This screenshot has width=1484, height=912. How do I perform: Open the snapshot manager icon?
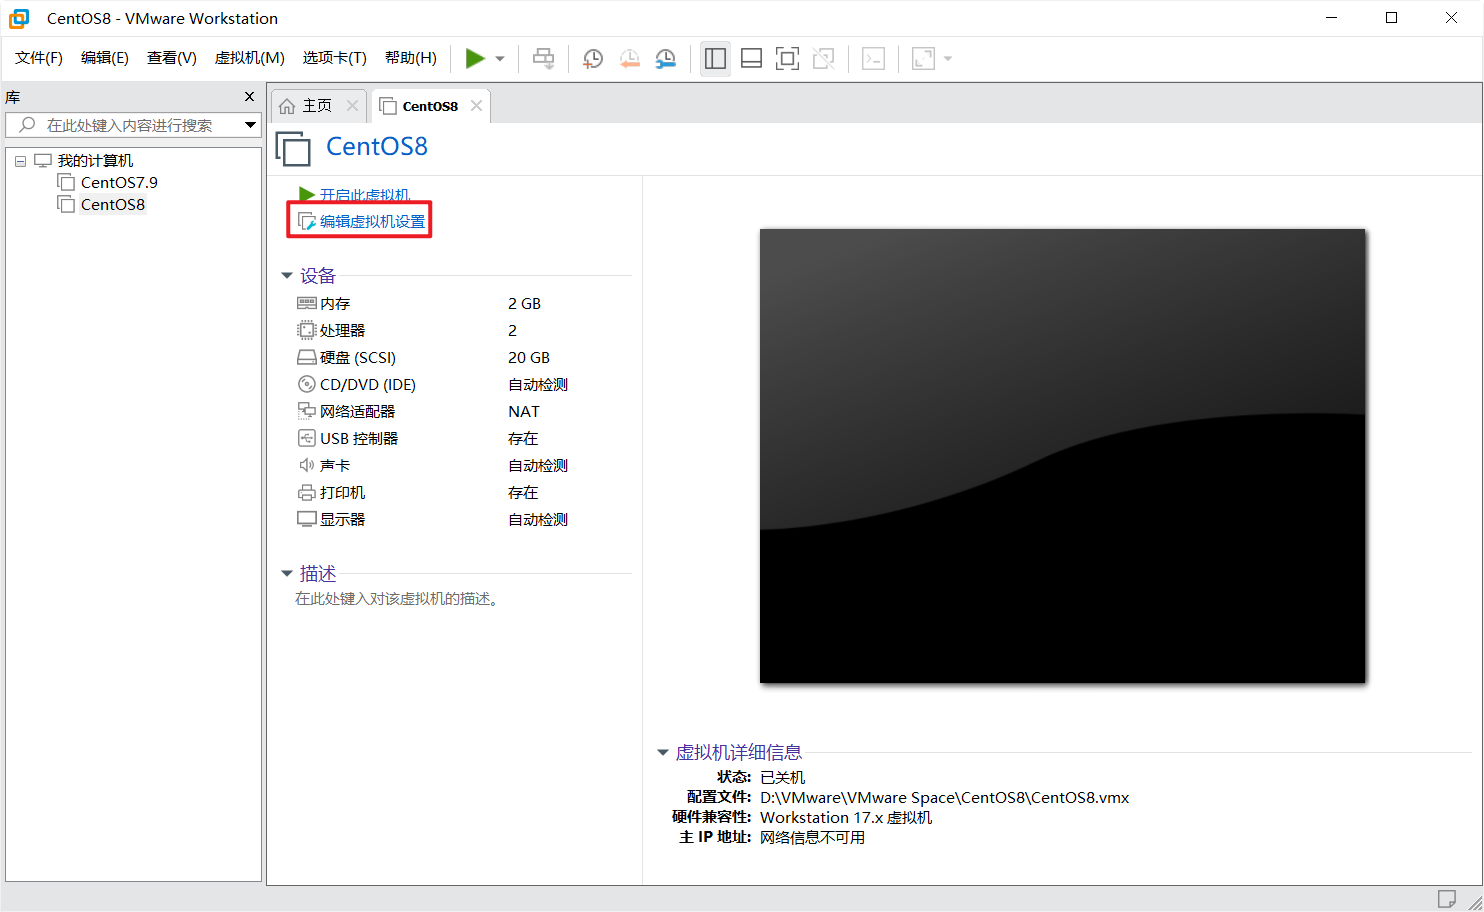click(x=665, y=59)
